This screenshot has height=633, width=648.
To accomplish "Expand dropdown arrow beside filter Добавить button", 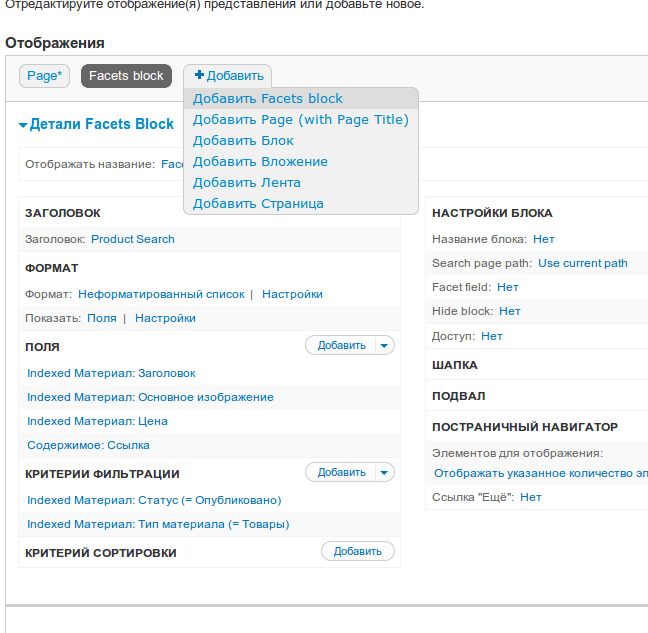I will (x=384, y=472).
